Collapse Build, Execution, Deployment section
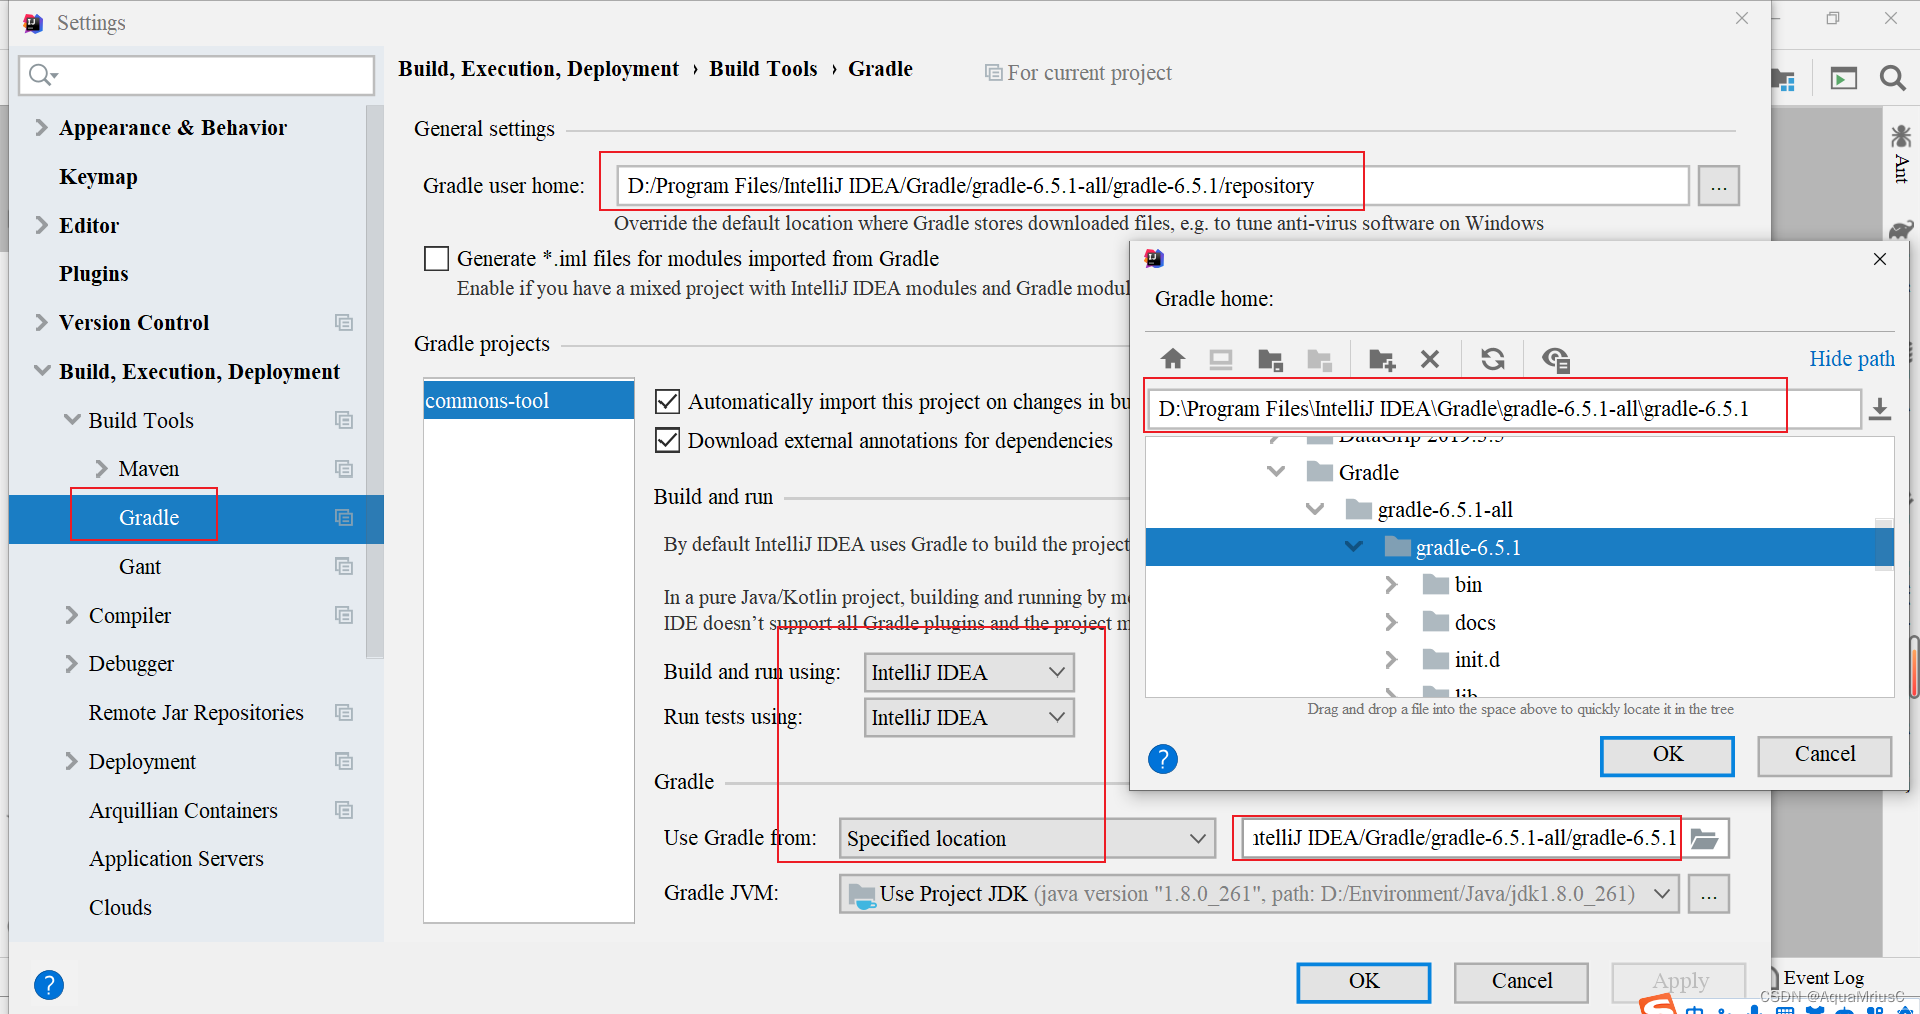Image resolution: width=1920 pixels, height=1014 pixels. point(42,371)
